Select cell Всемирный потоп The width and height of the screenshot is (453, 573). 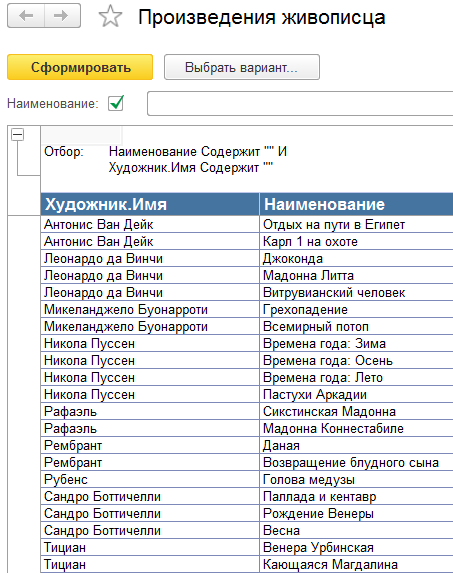pos(356,326)
